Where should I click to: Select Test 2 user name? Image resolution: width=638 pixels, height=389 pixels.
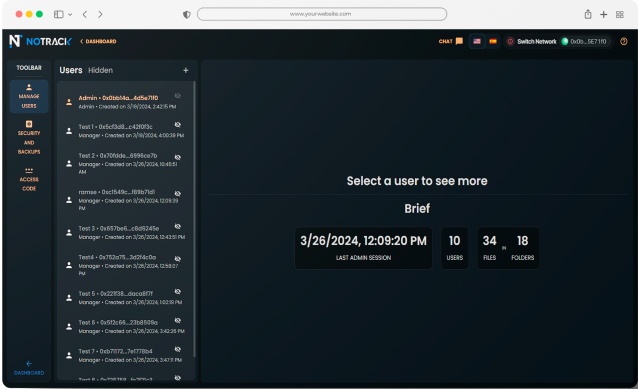(x=118, y=155)
